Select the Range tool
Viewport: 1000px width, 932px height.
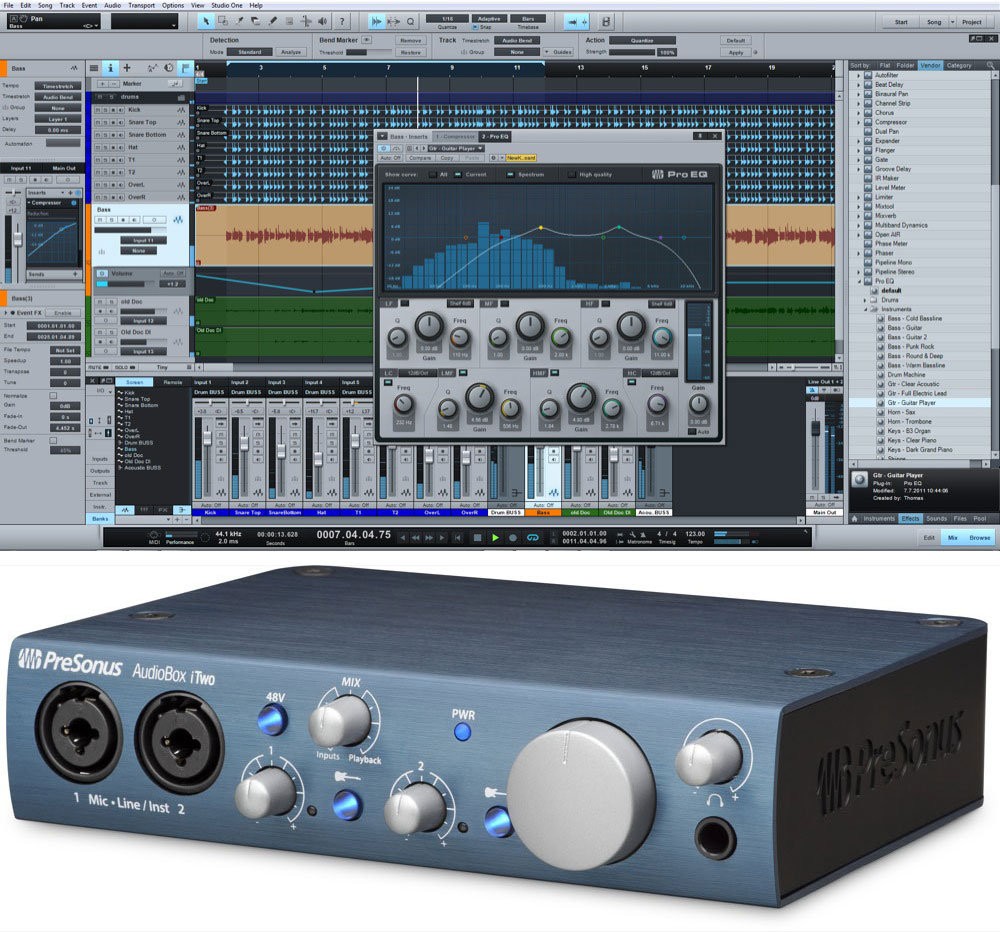pyautogui.click(x=222, y=21)
